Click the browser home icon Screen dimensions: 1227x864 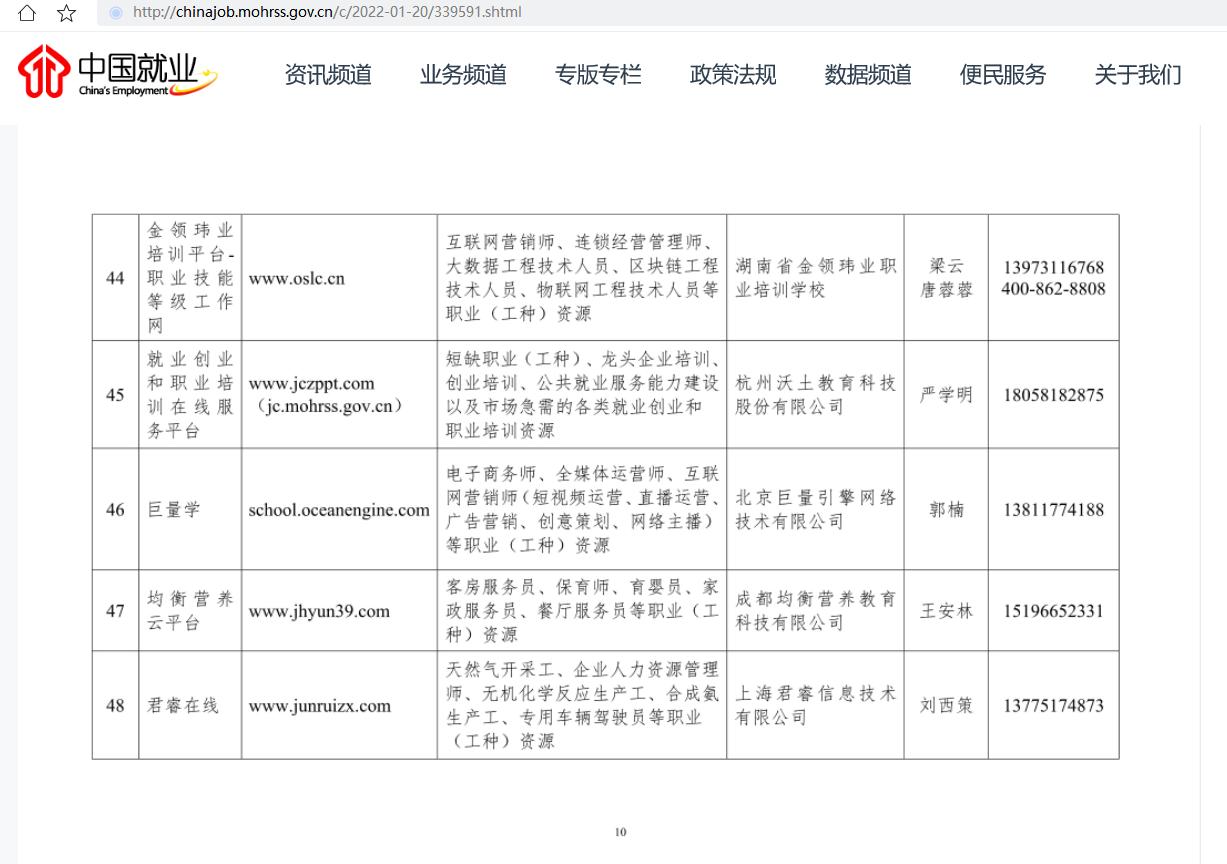coord(29,12)
